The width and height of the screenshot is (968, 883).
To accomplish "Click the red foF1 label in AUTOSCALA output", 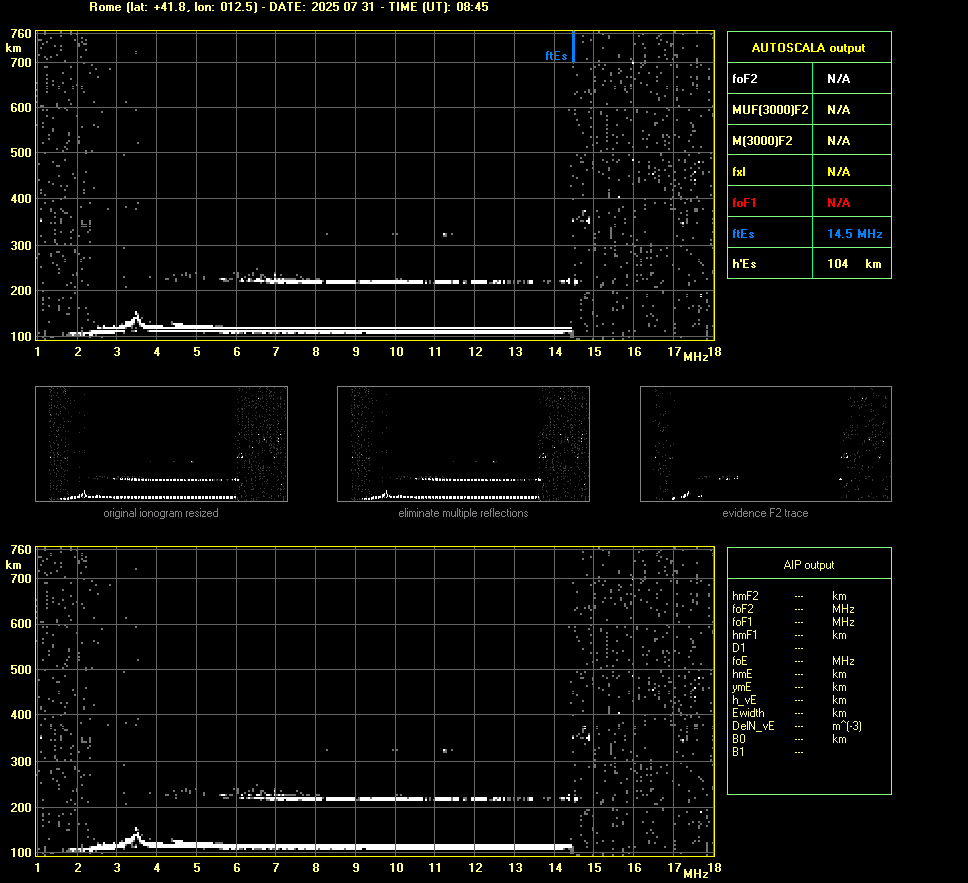I will (x=744, y=203).
